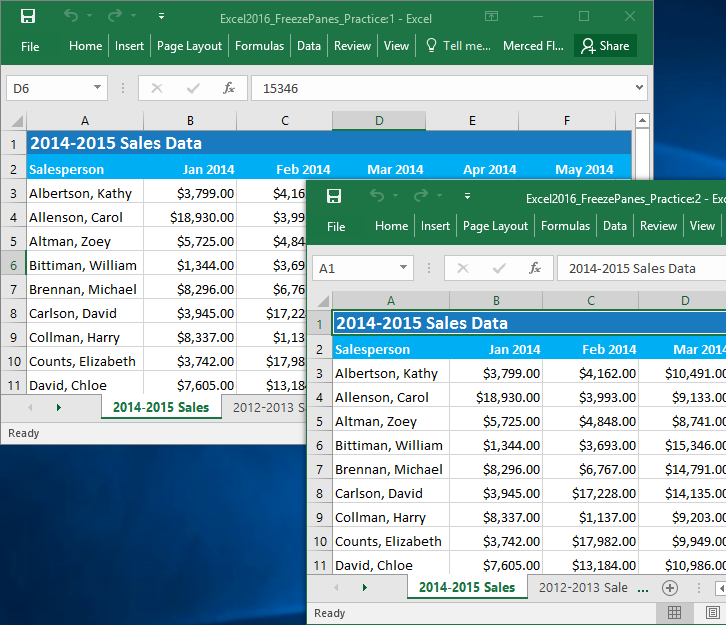This screenshot has width=726, height=625.
Task: Click Insert Function fx beside the A1 name box
Action: [535, 268]
